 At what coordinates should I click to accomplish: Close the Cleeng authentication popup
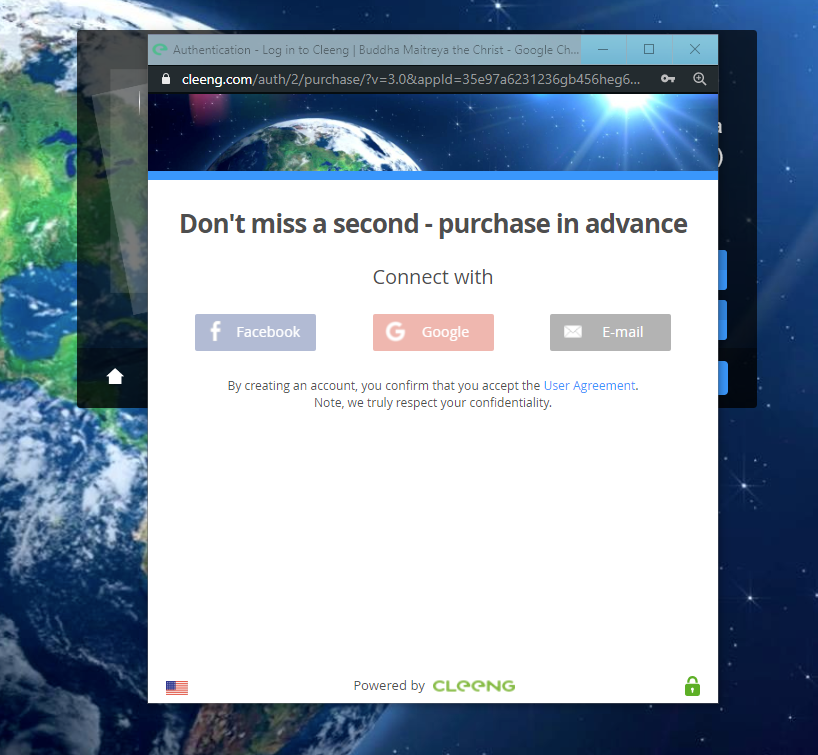(695, 50)
